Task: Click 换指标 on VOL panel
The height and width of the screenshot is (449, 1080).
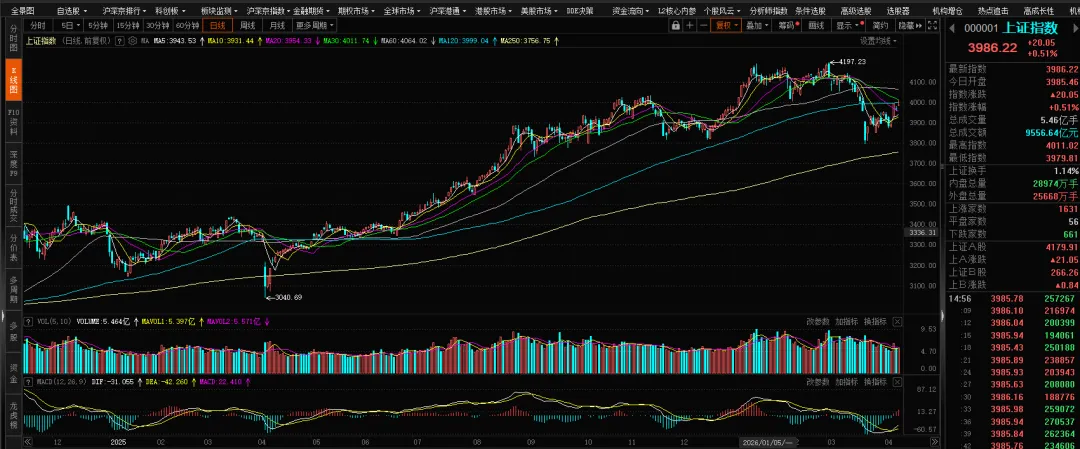Action: pyautogui.click(x=875, y=322)
